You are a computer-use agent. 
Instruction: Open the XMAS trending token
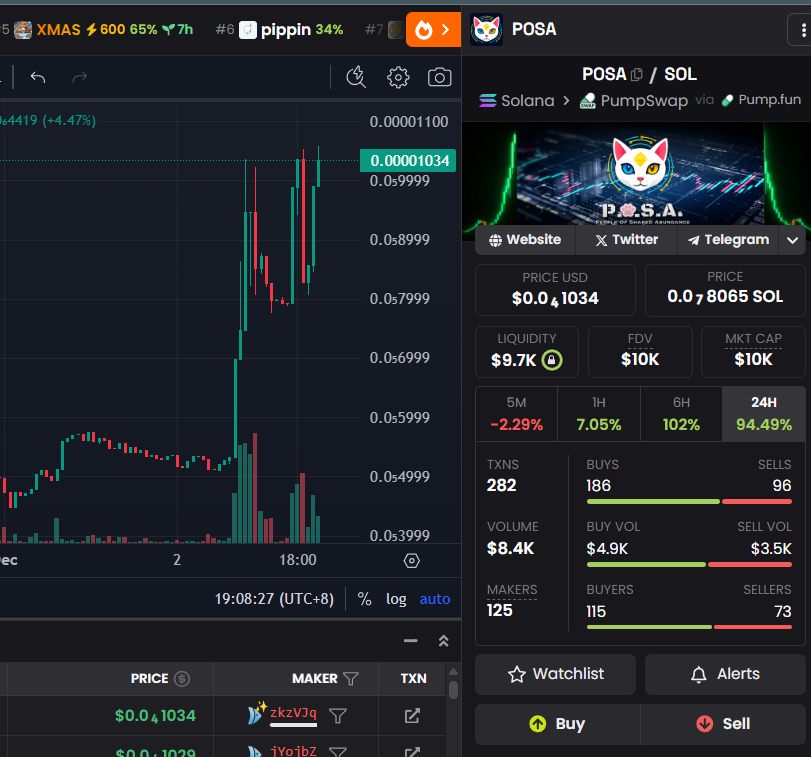[x=101, y=29]
